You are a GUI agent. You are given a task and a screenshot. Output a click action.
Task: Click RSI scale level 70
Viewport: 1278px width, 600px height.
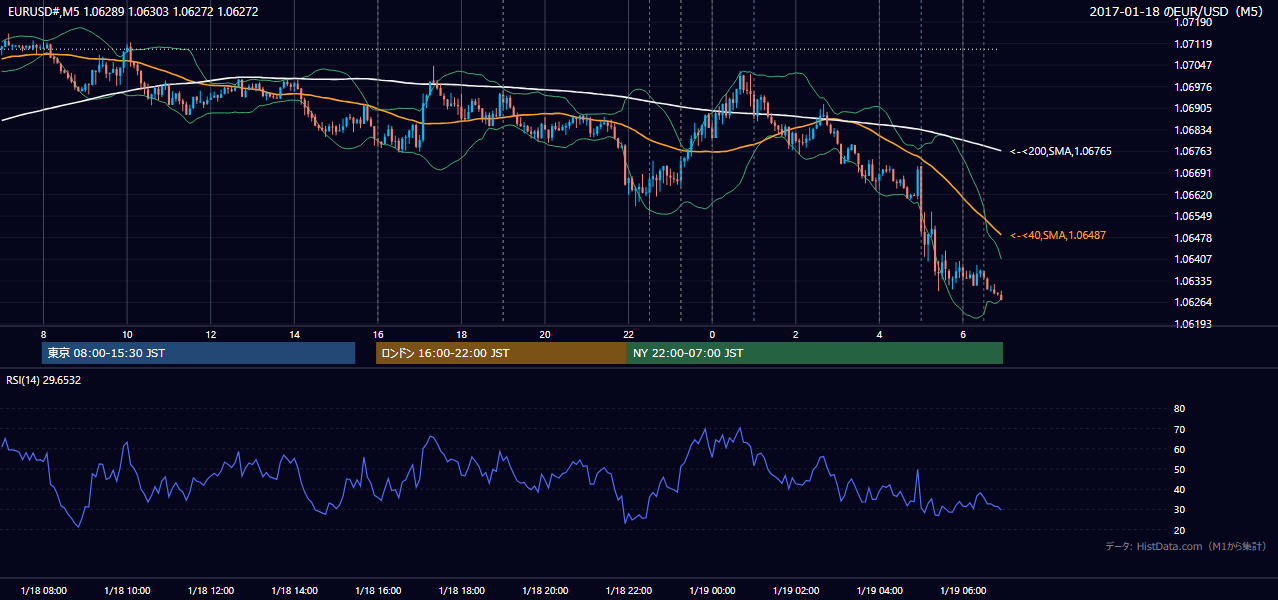[x=1179, y=429]
